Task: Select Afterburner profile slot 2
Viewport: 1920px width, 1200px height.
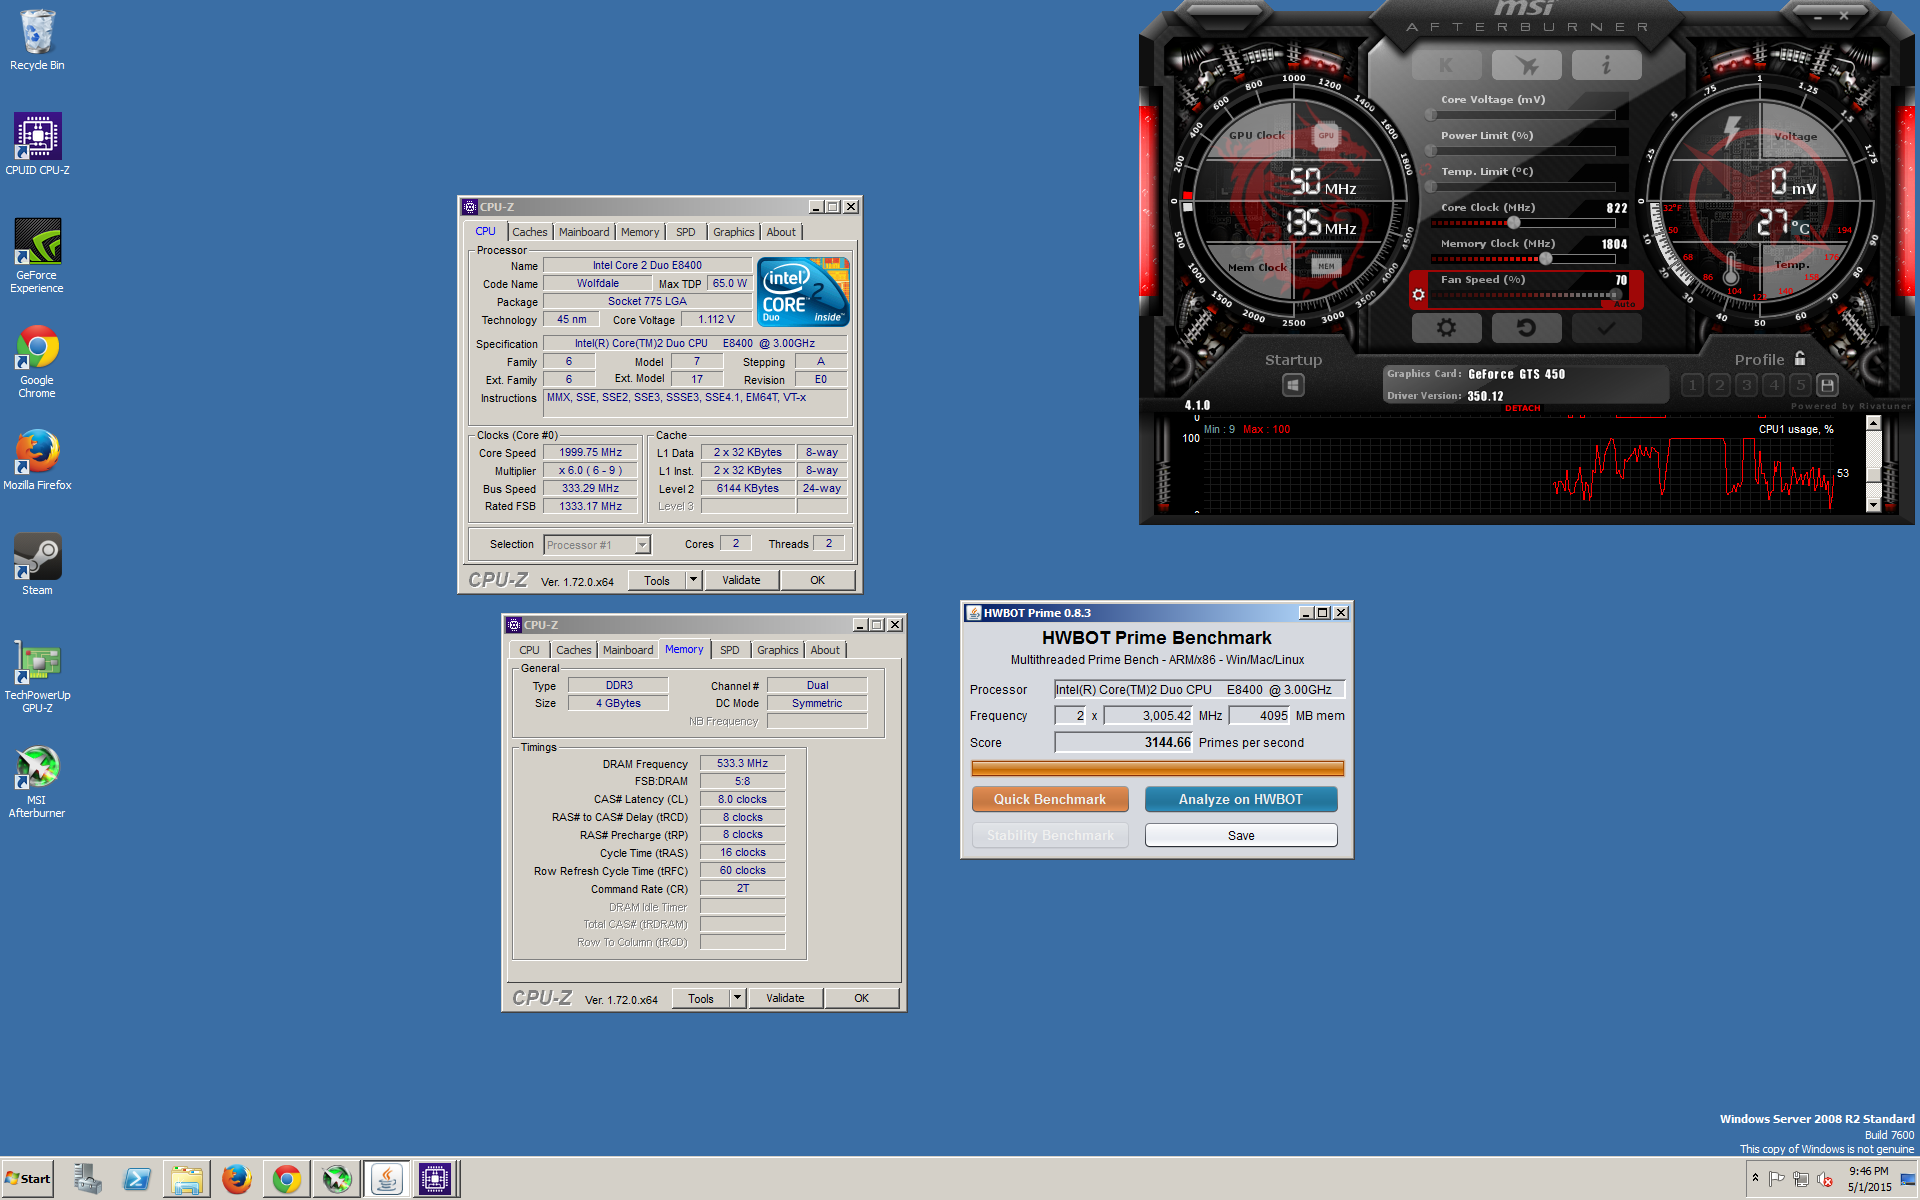Action: 1719,385
